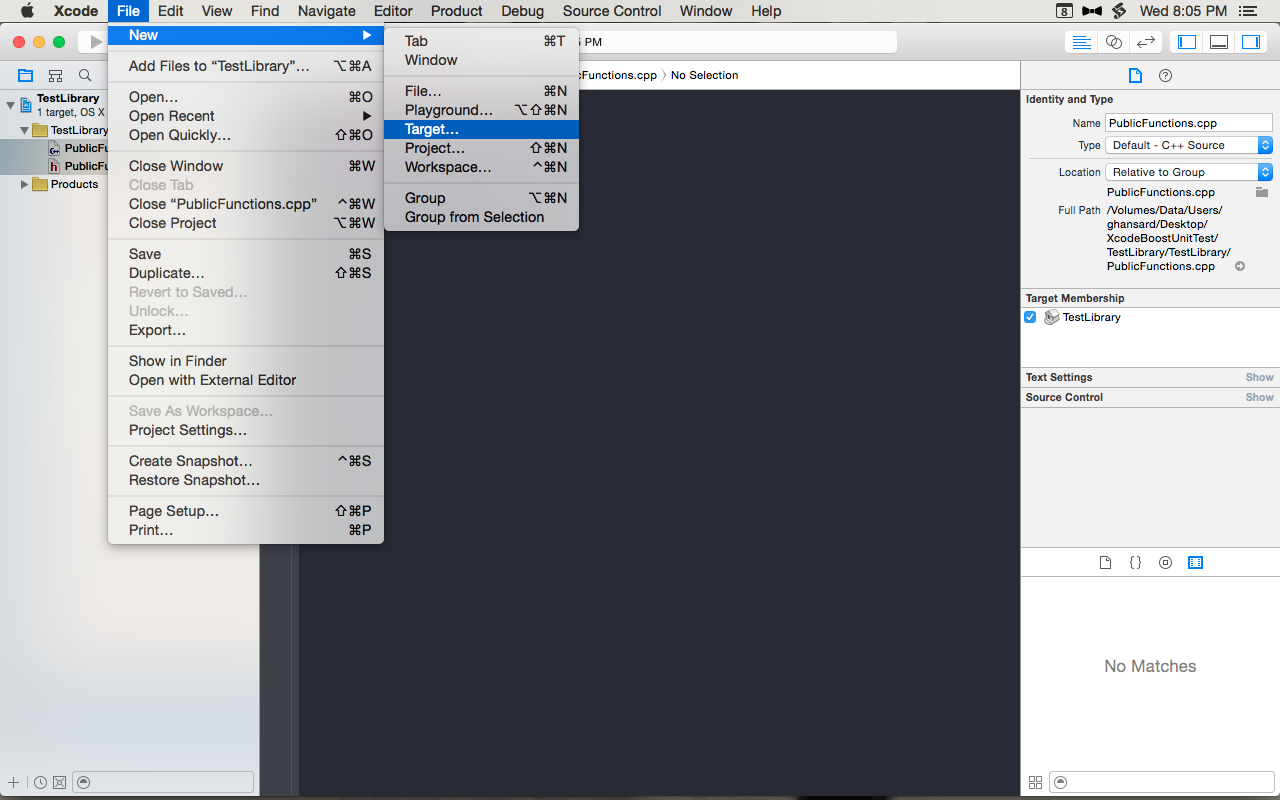Select Show in Finder

tap(246, 361)
